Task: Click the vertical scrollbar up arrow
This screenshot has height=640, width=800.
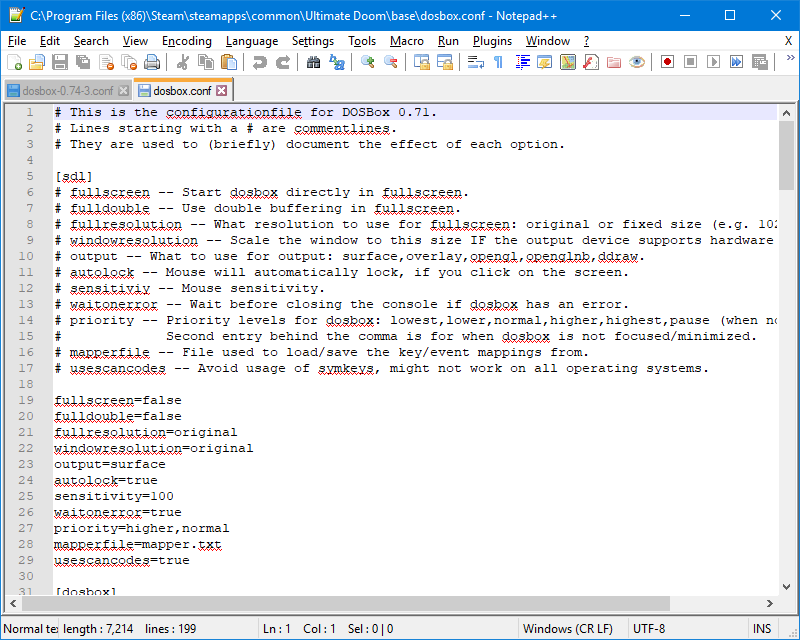Action: 786,113
